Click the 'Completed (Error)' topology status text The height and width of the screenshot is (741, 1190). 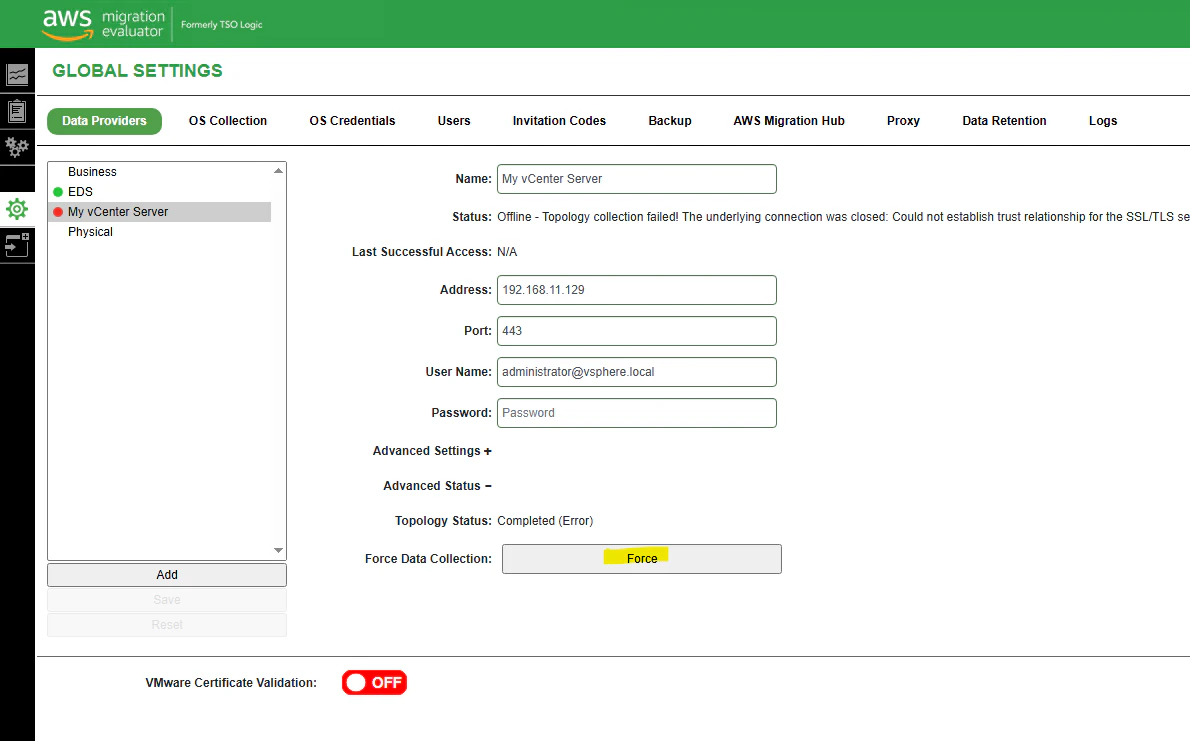coord(545,521)
